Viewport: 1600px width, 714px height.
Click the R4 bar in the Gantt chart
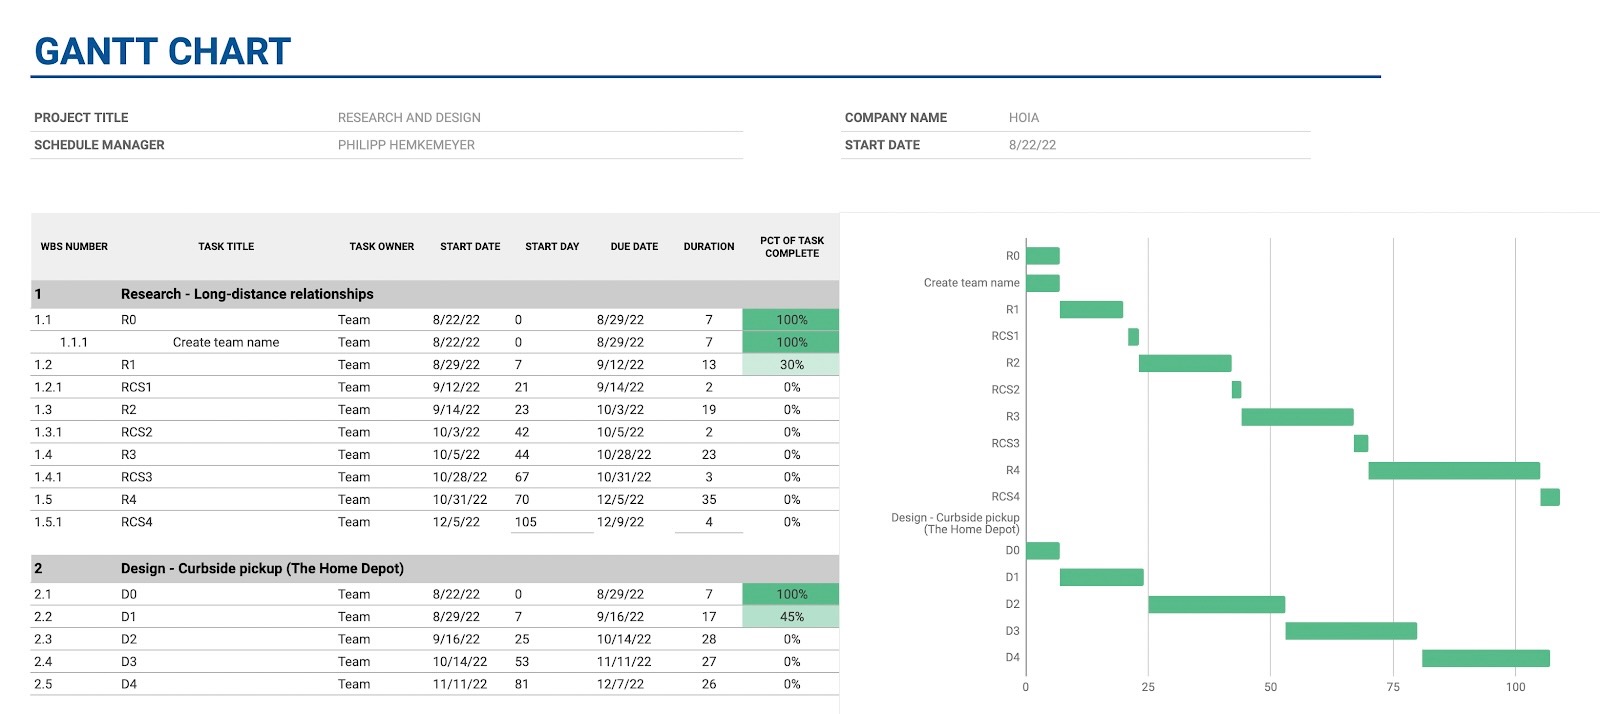[1453, 470]
